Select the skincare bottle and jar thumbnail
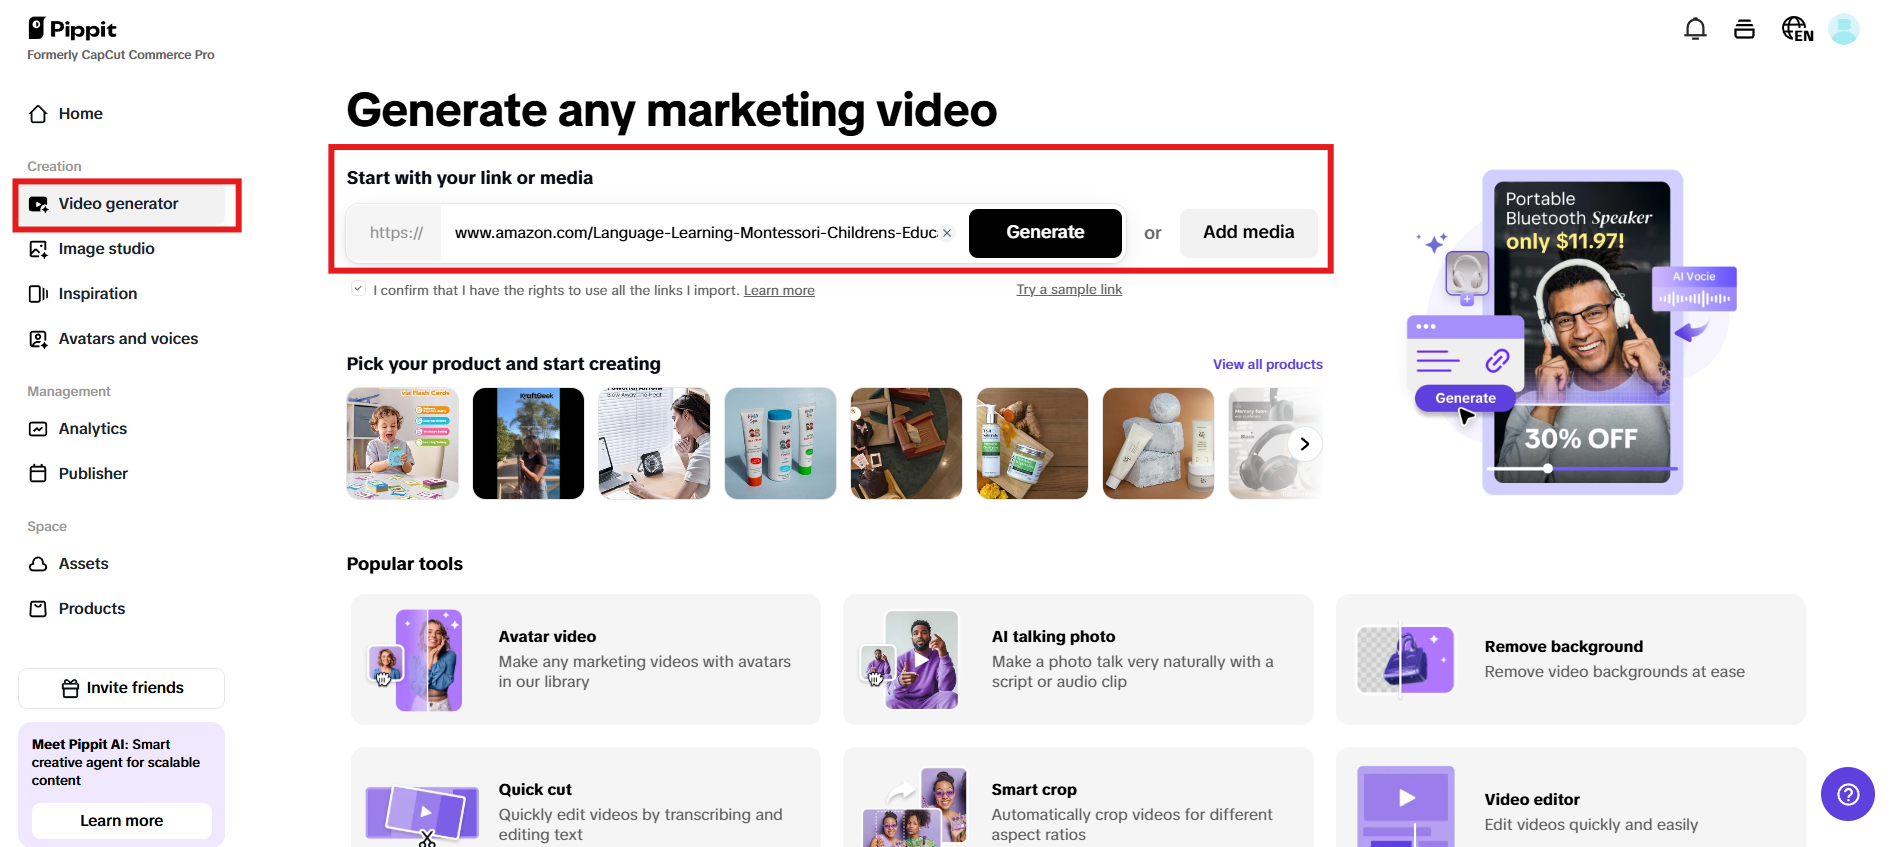Screen dimensions: 1899x847 coord(1032,444)
